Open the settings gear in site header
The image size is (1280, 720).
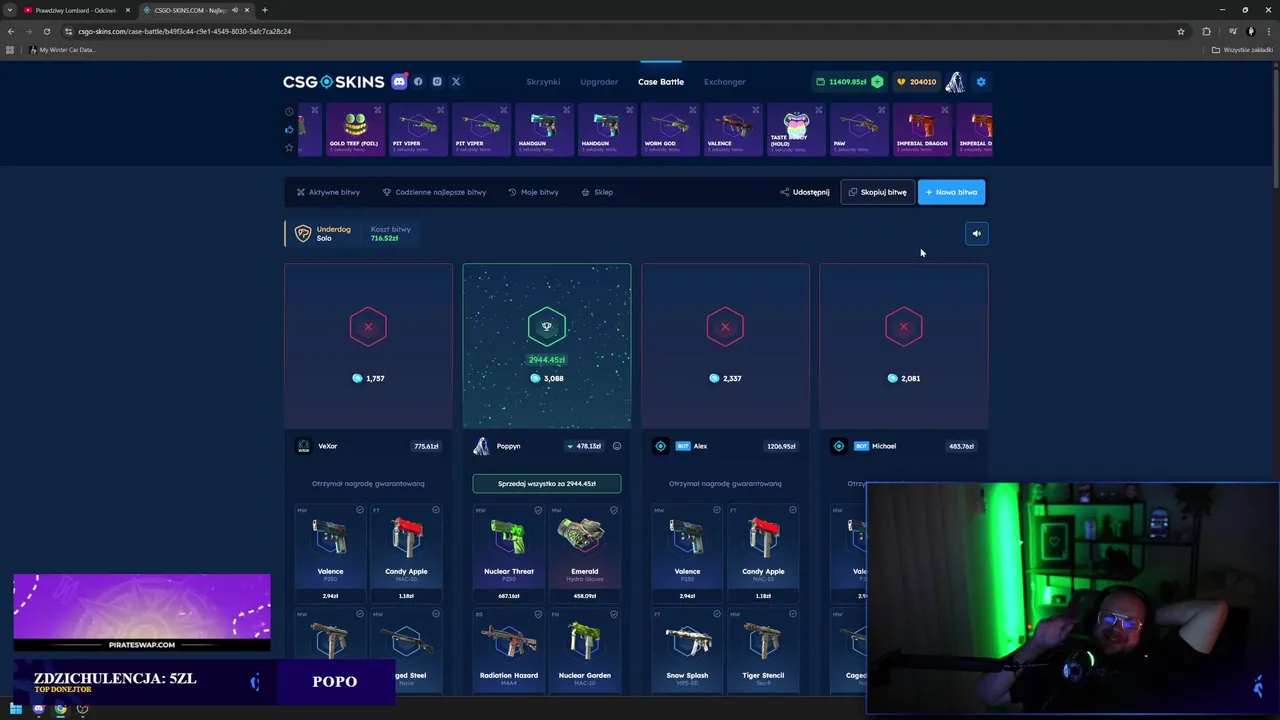(x=981, y=81)
